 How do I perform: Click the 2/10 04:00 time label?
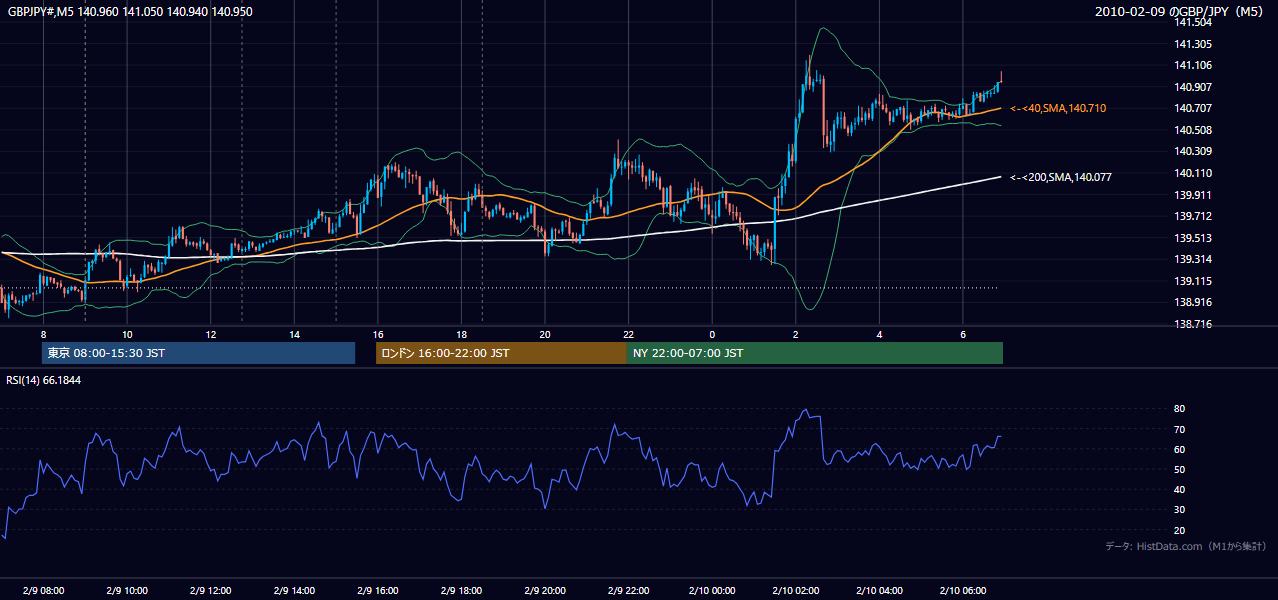point(879,591)
